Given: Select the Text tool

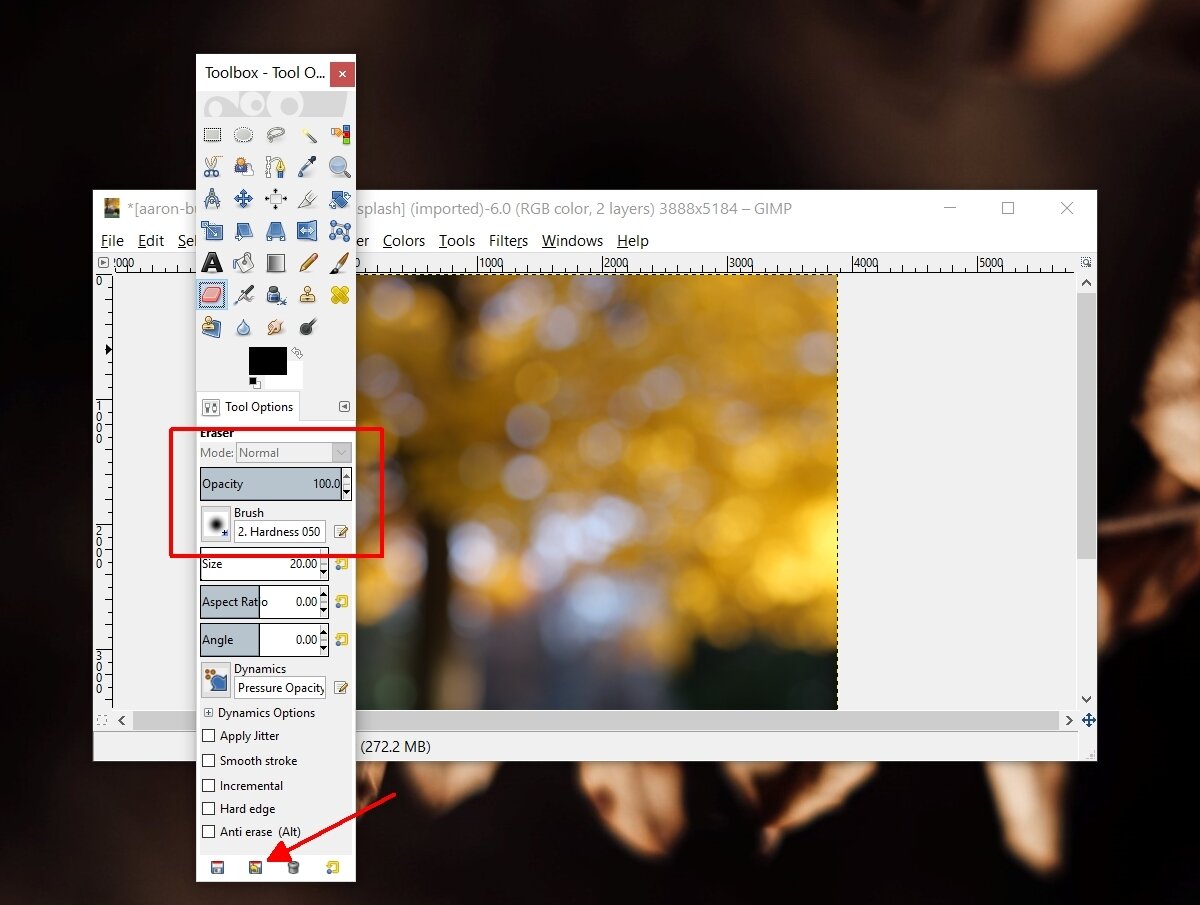Looking at the screenshot, I should (x=212, y=263).
